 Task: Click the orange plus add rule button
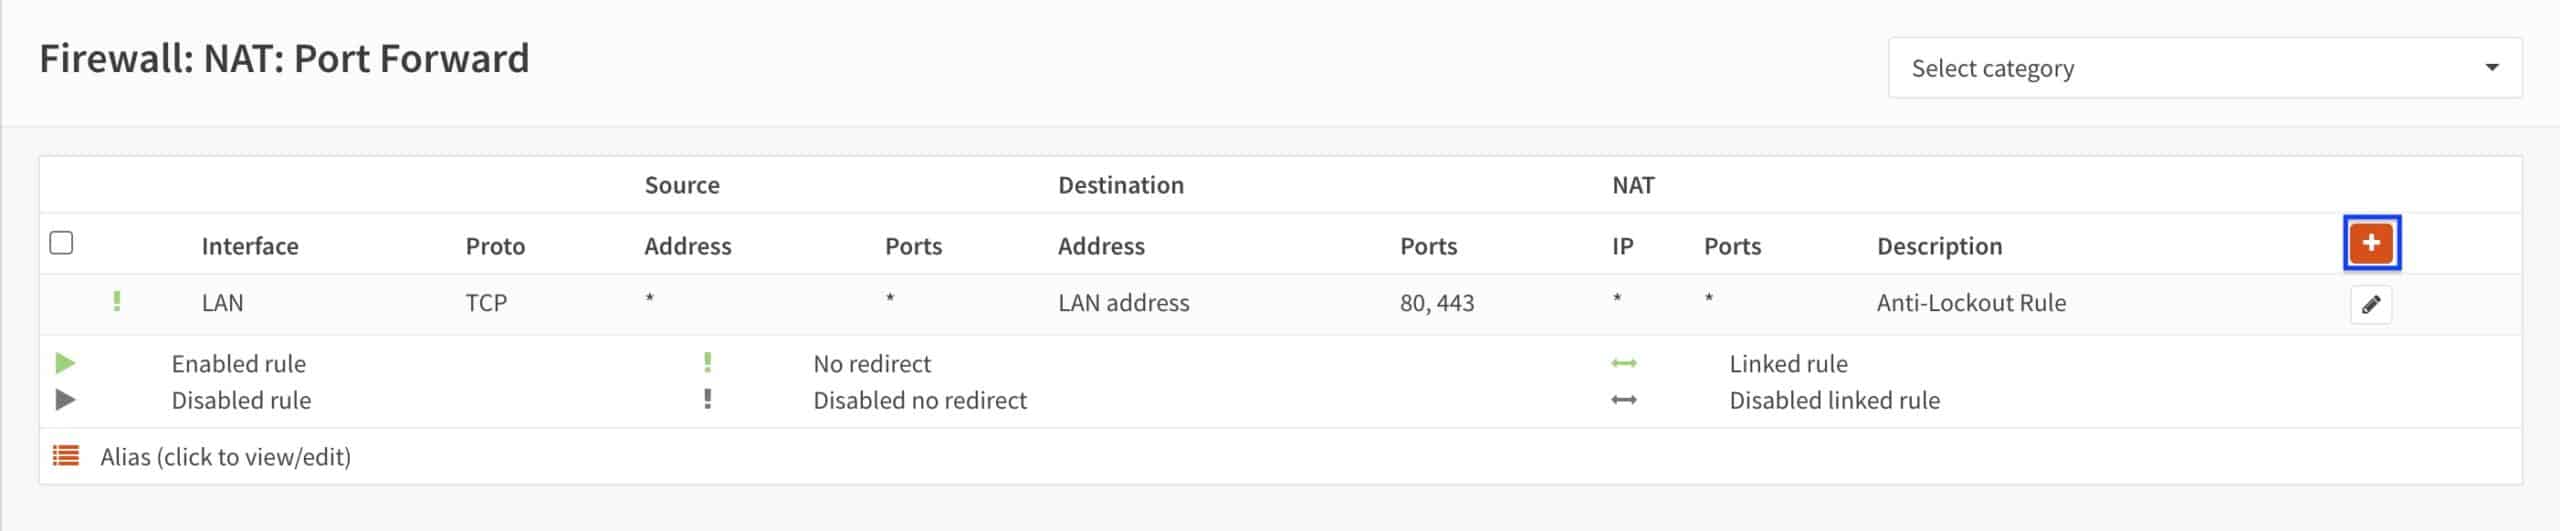tap(2371, 243)
